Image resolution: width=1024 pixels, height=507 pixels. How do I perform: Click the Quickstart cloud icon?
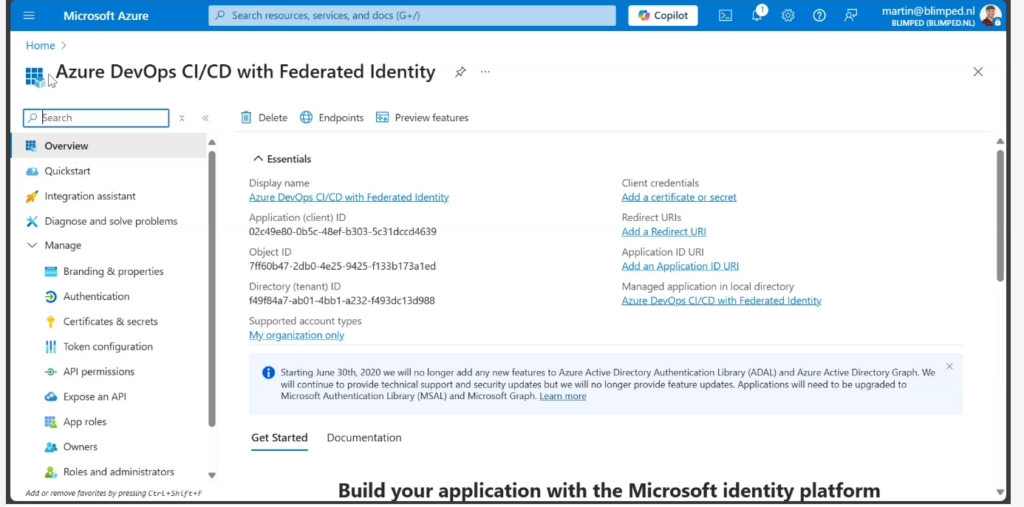tap(31, 171)
